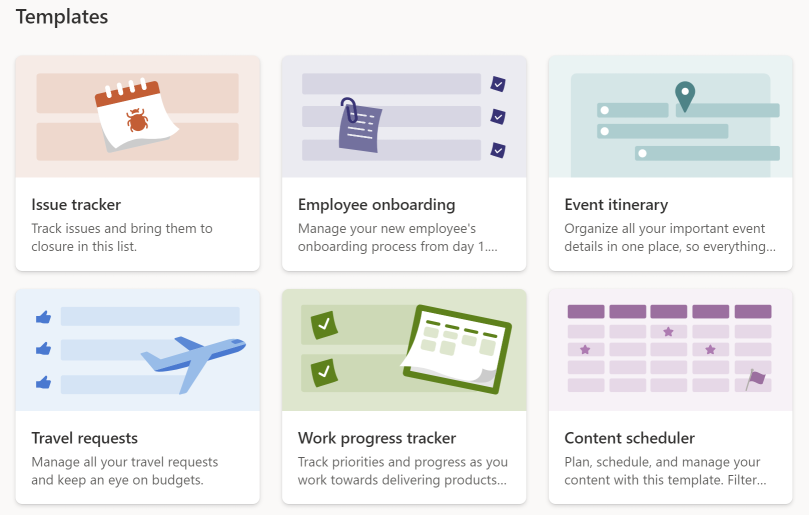
Task: Choose the Event itinerary template title
Action: coord(616,205)
